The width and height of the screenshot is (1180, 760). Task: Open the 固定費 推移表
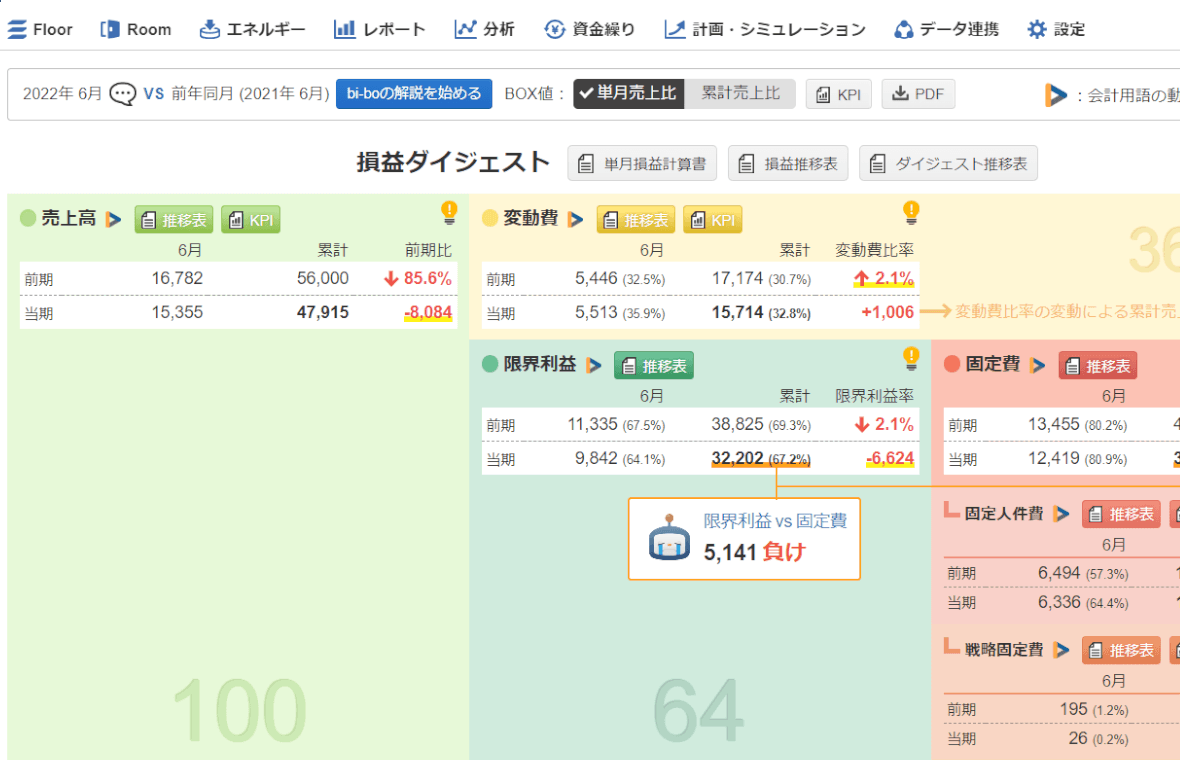(1098, 366)
